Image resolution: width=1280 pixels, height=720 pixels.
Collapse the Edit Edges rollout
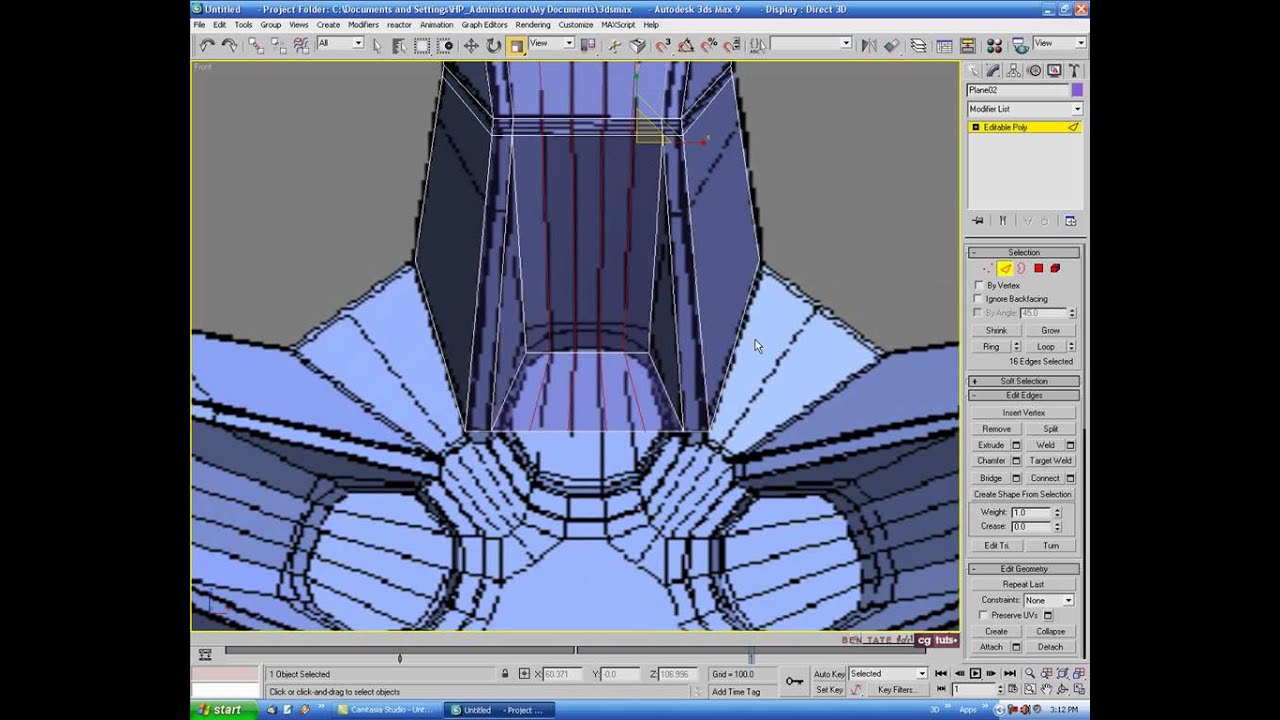(1023, 395)
